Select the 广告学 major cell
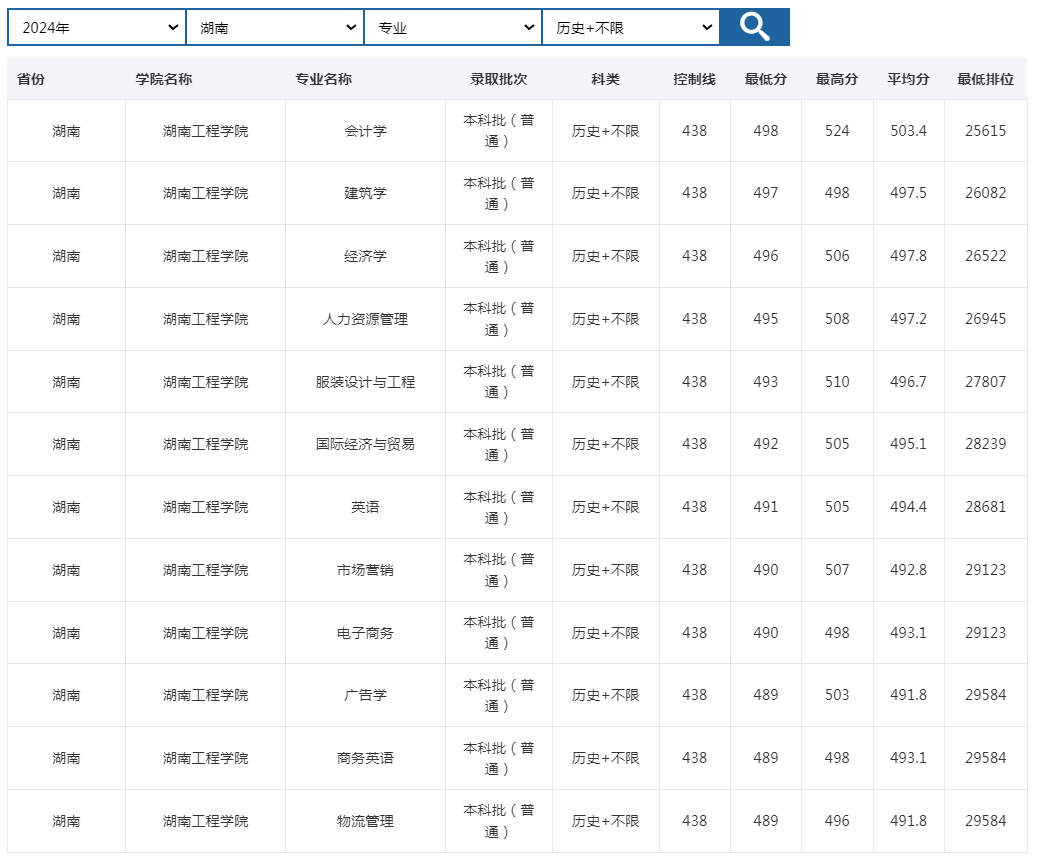The height and width of the screenshot is (860, 1037). coord(365,695)
